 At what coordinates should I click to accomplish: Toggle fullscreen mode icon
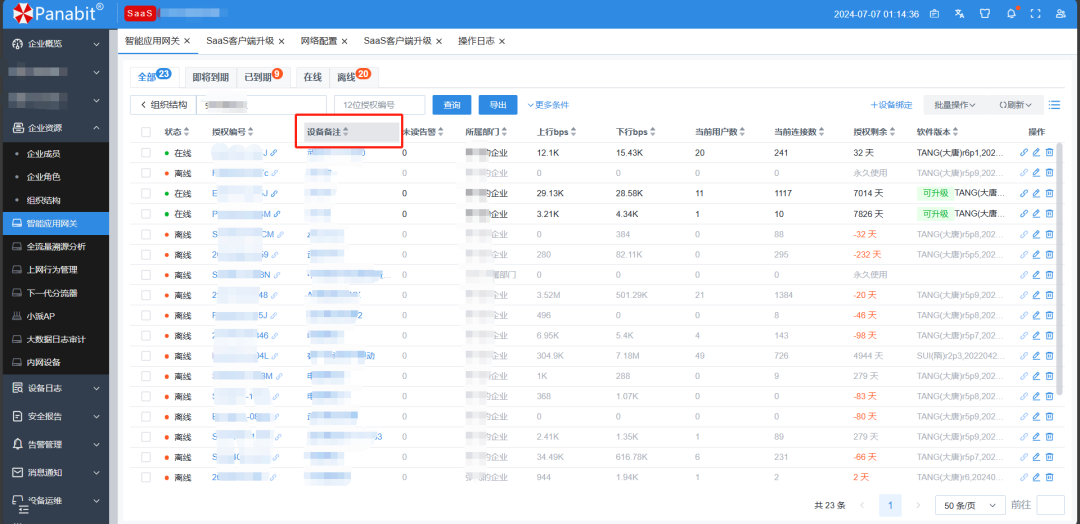[x=1035, y=13]
